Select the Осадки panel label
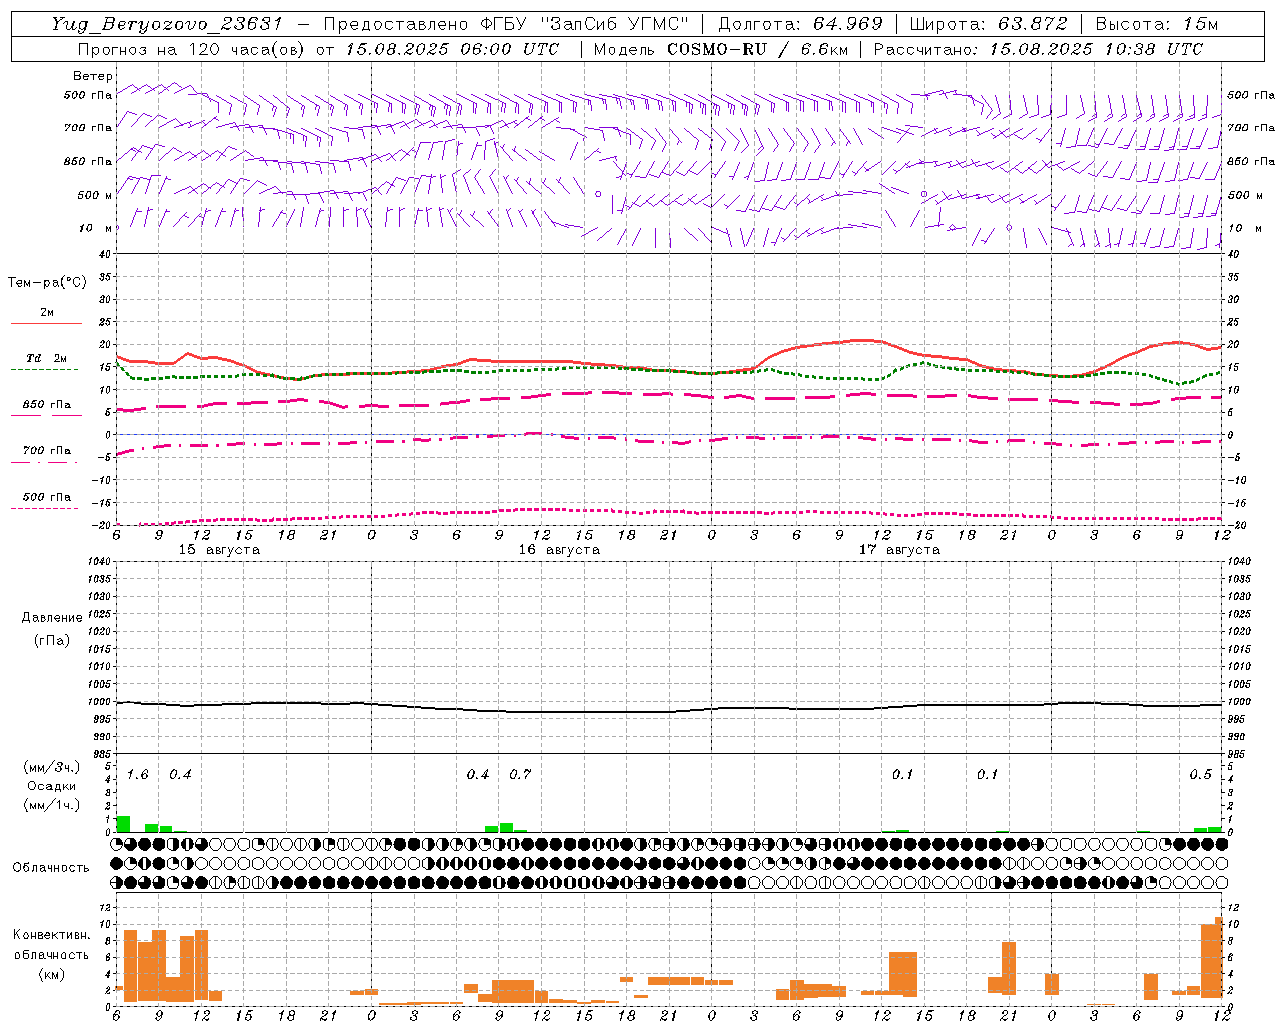1280x1024 pixels. click(x=52, y=786)
